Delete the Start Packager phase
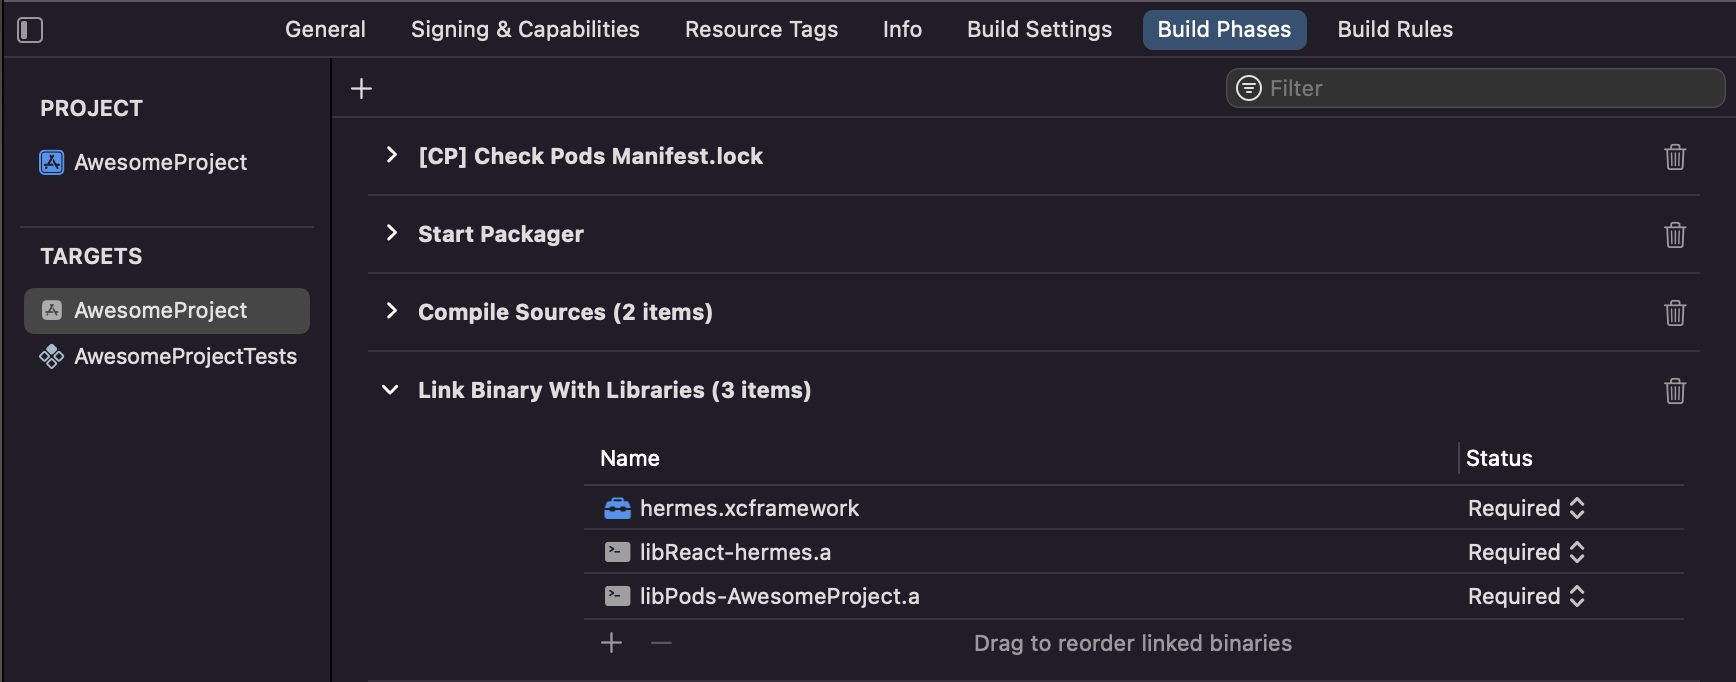Screen dimensions: 1736x682 pos(1675,234)
